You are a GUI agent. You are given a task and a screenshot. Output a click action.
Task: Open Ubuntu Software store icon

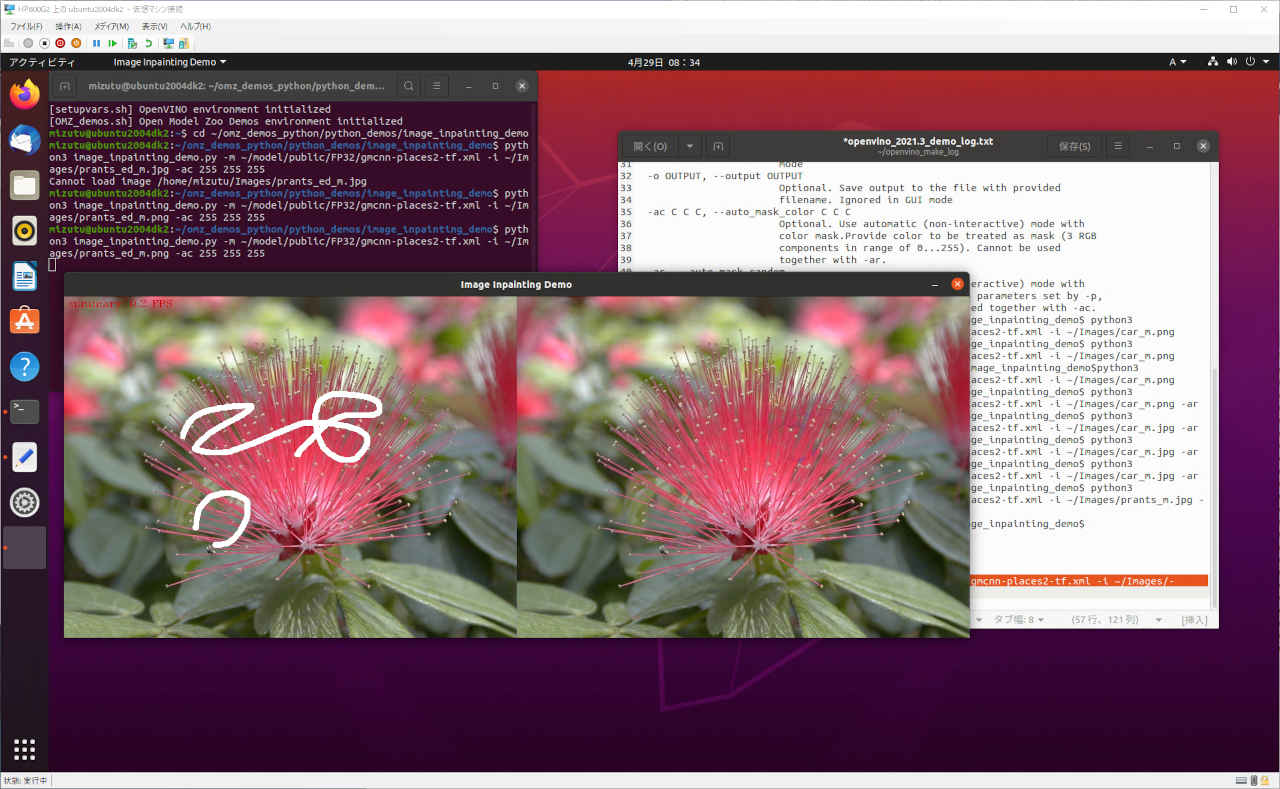pos(24,321)
